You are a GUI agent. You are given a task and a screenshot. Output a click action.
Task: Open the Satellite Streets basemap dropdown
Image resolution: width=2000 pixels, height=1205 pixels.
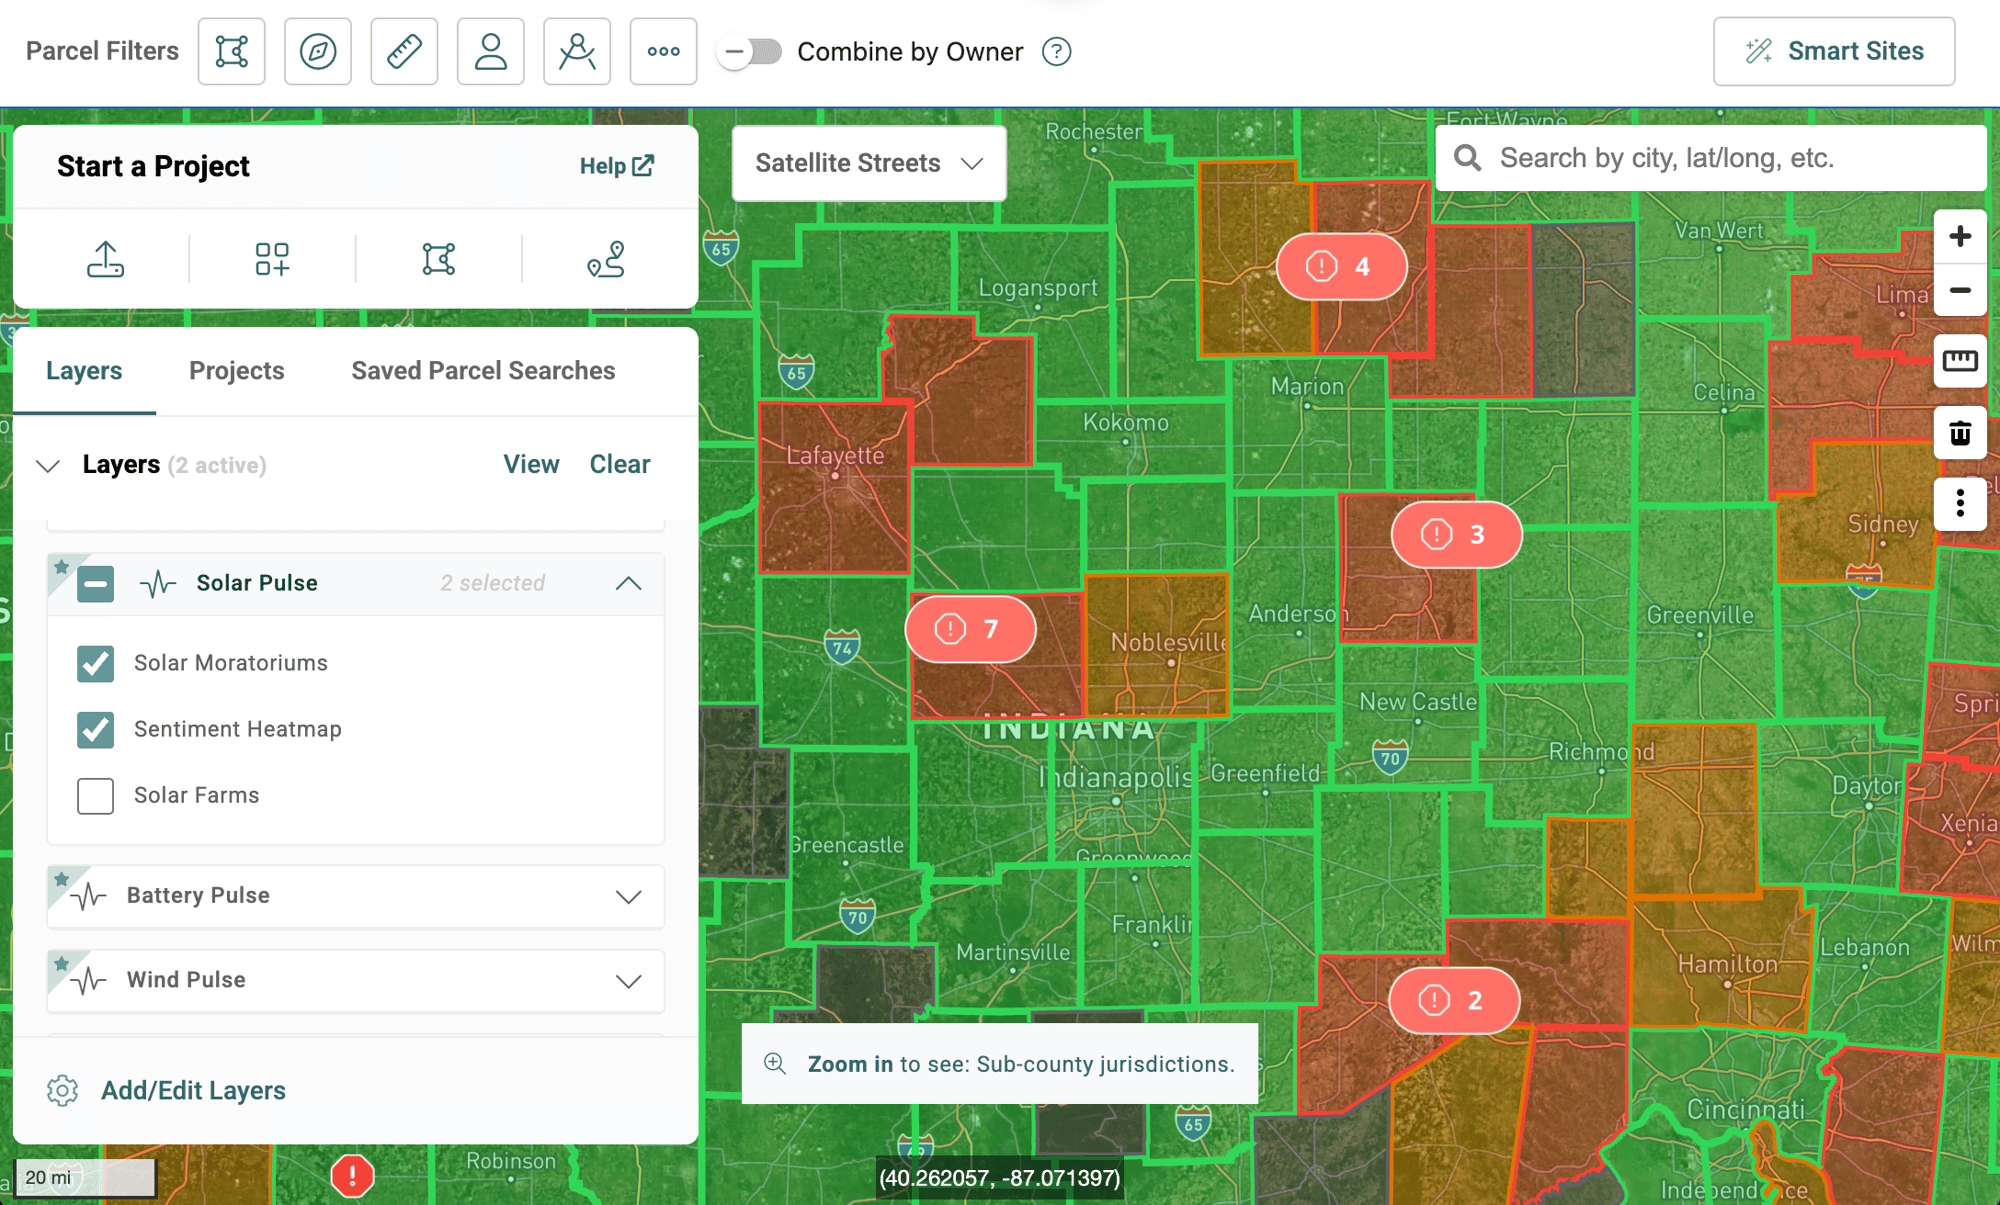pos(869,163)
